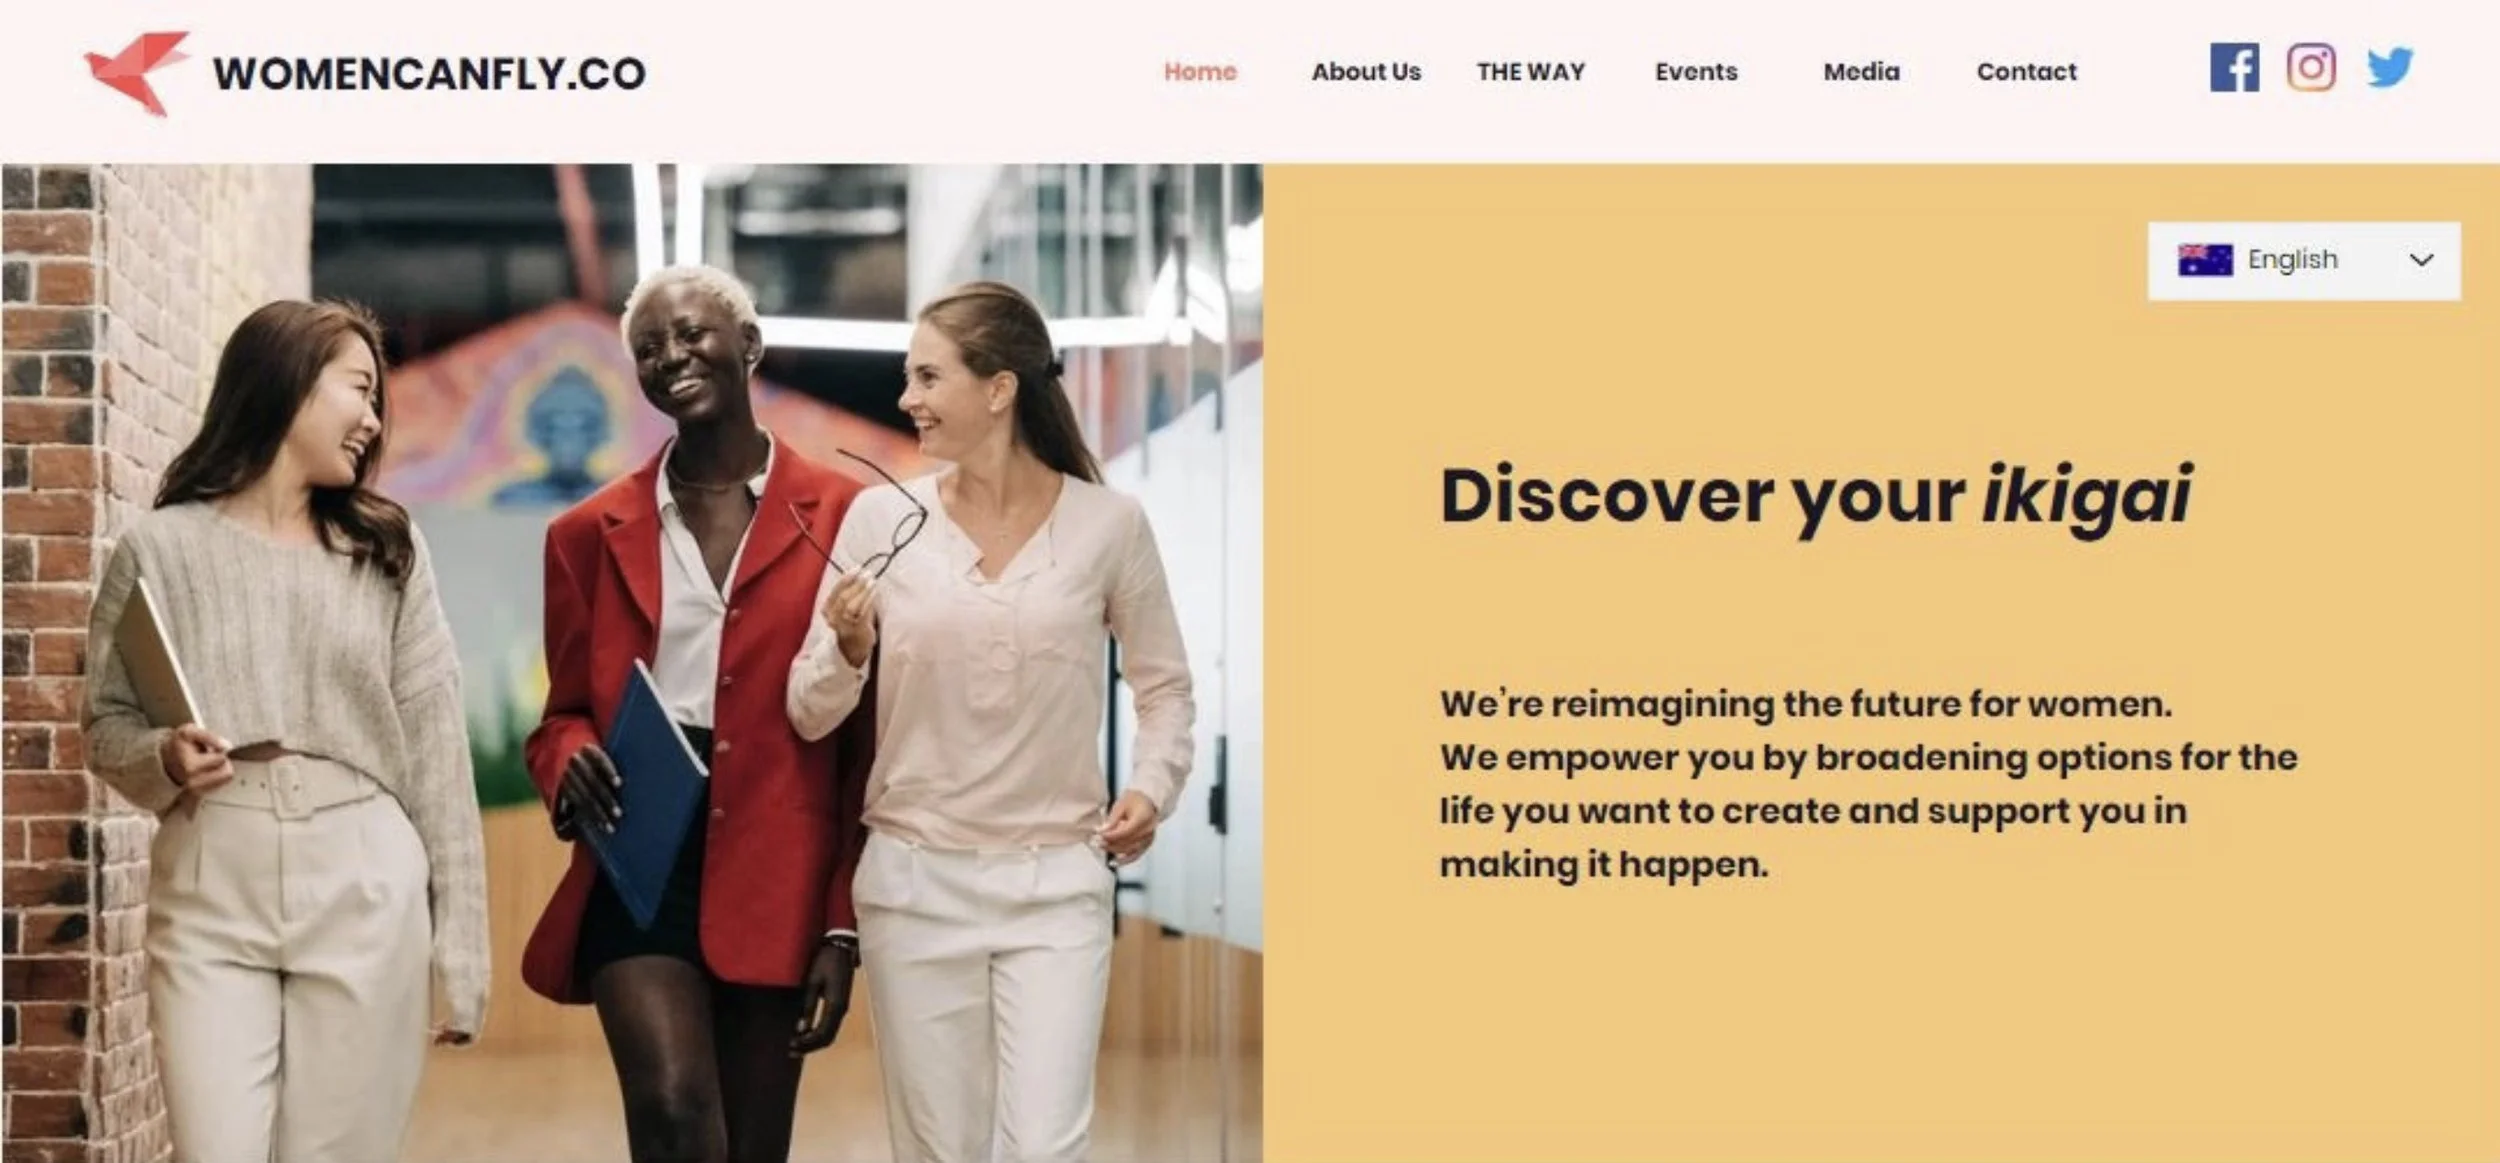This screenshot has height=1163, width=2500.
Task: Open the English language selector
Action: point(2304,261)
